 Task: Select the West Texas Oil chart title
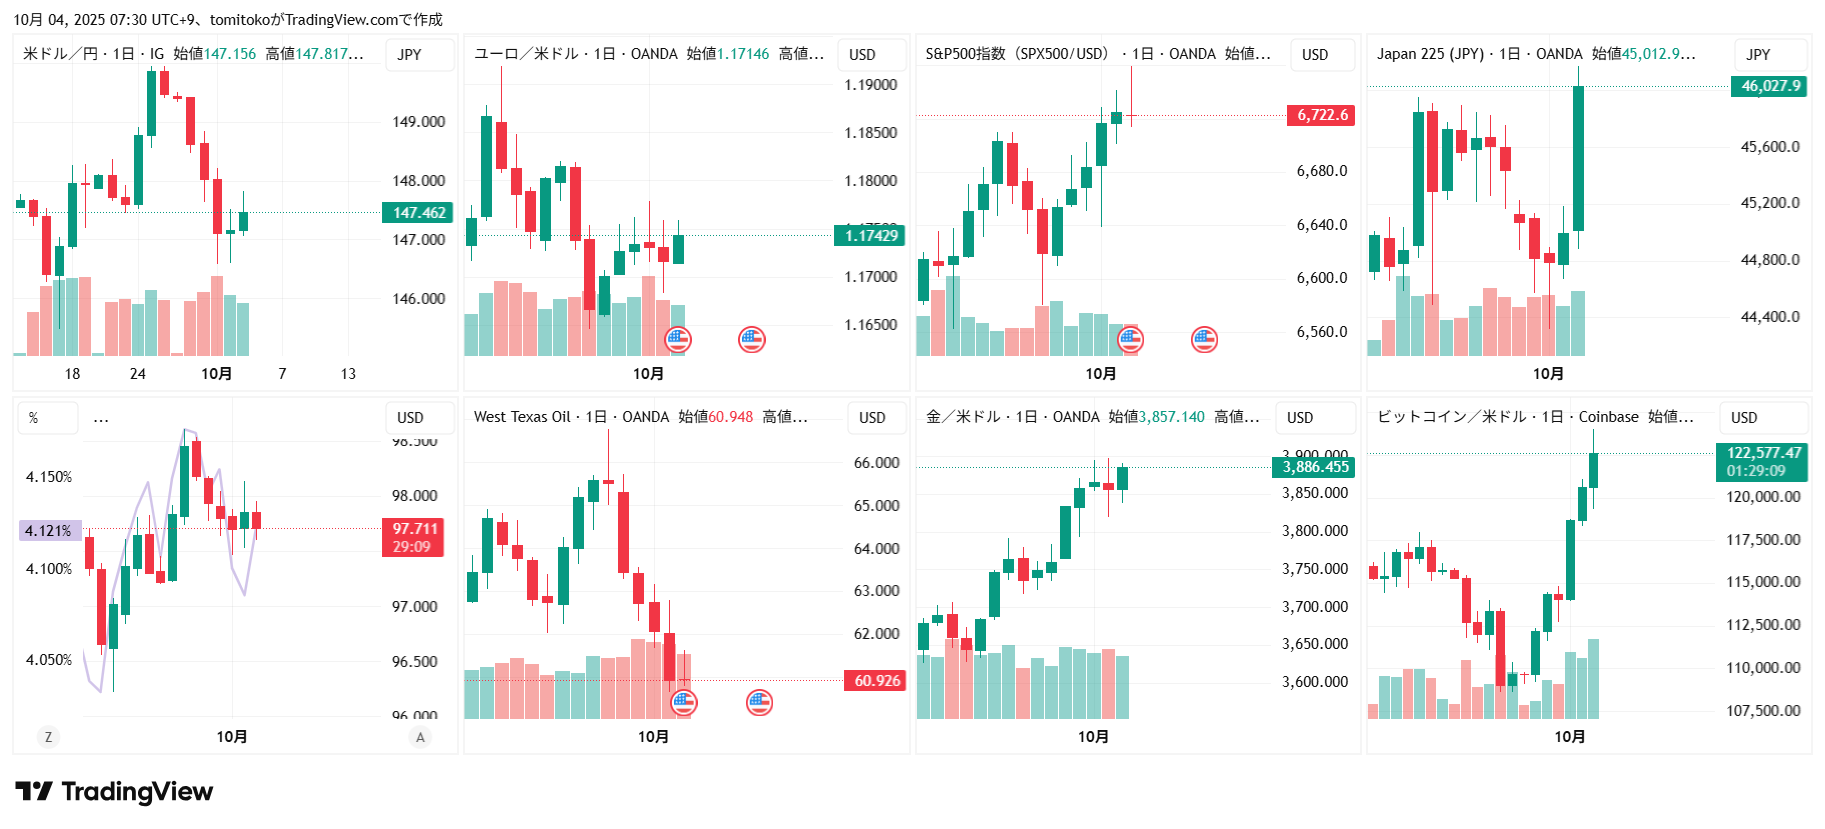[x=522, y=417]
